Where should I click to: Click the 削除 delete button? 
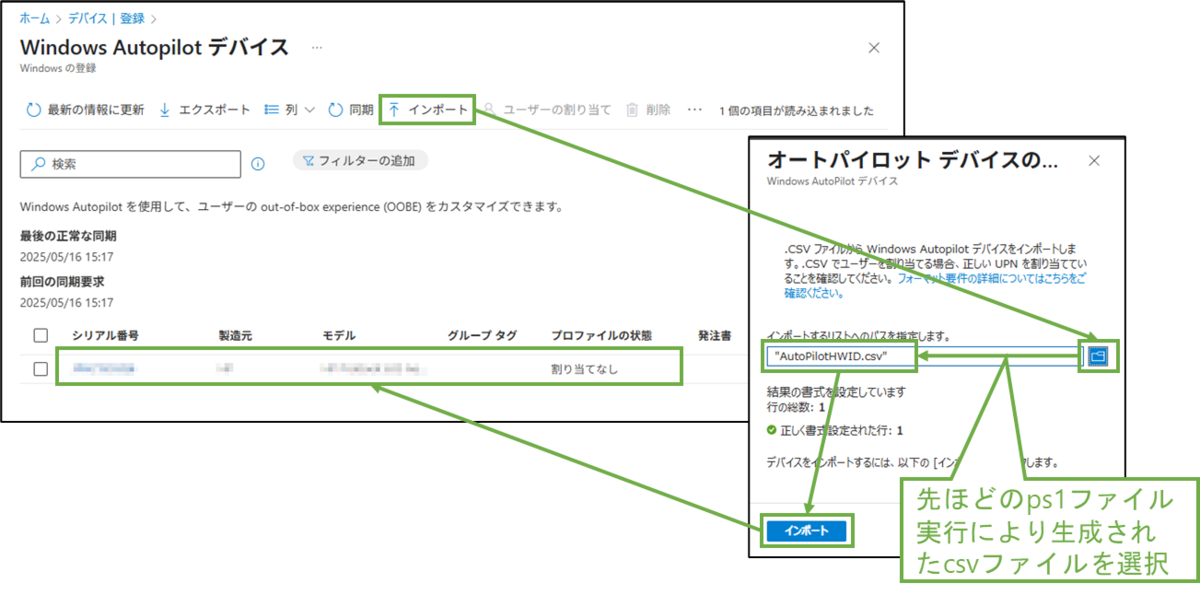pos(649,110)
